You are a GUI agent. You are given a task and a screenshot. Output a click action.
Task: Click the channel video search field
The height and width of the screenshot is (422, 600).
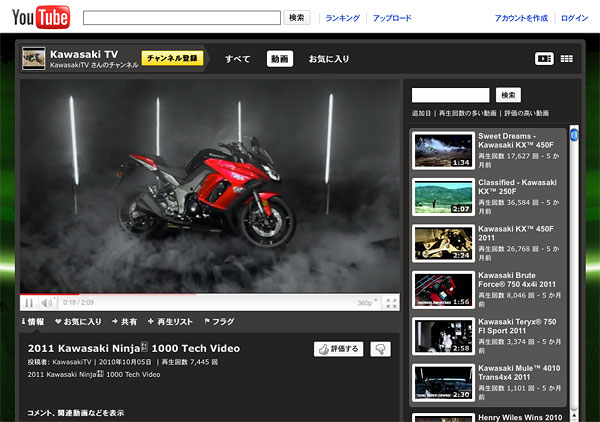(450, 95)
